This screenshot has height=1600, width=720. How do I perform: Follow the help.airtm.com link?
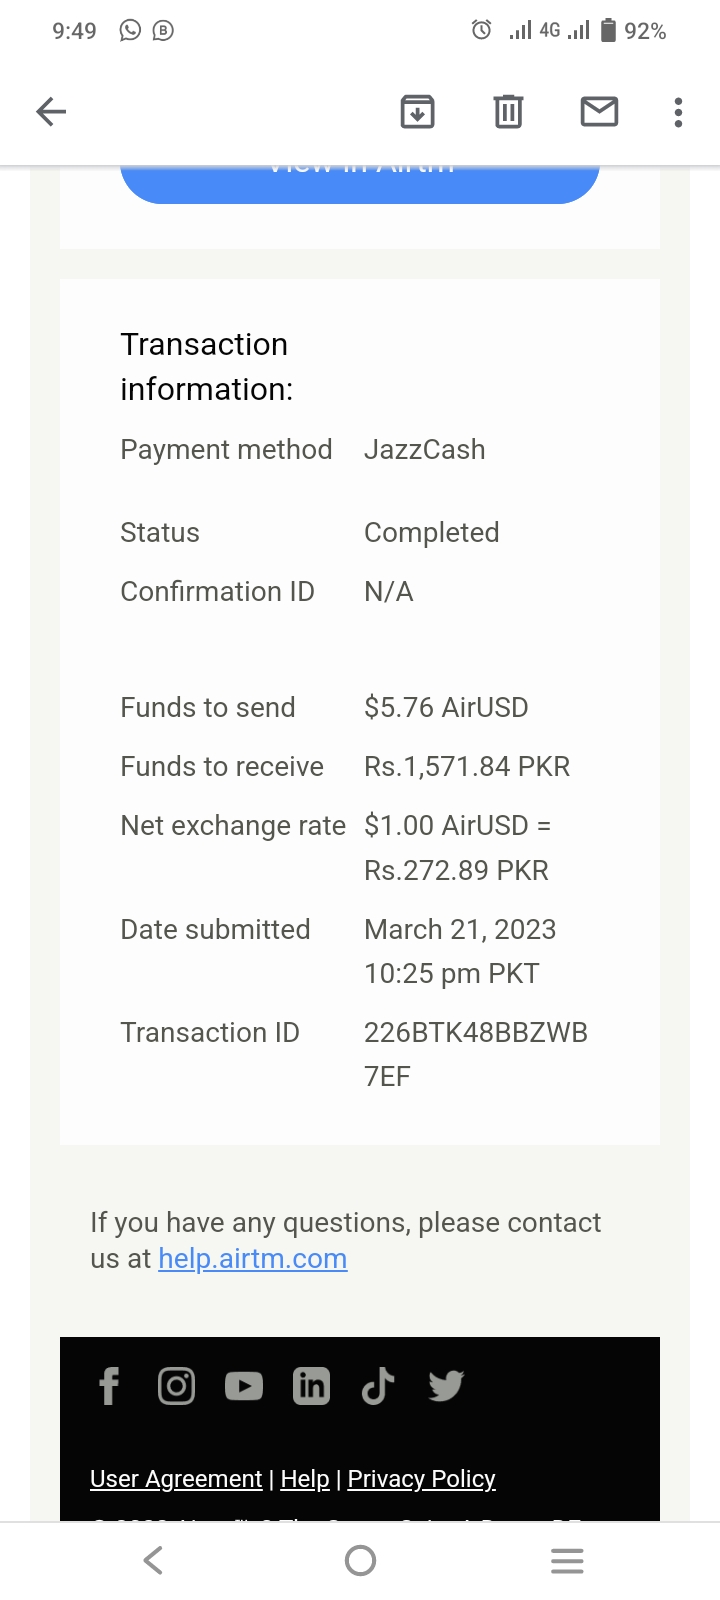click(252, 1258)
